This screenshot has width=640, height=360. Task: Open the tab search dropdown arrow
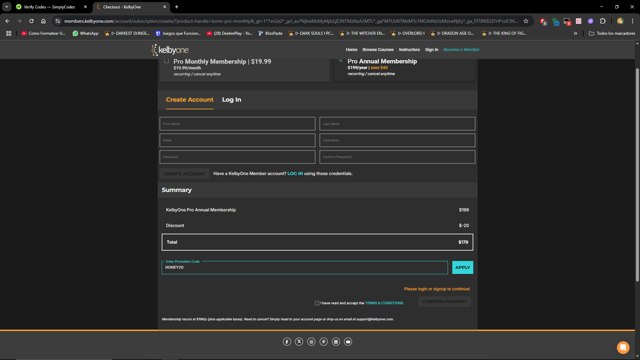click(x=7, y=7)
